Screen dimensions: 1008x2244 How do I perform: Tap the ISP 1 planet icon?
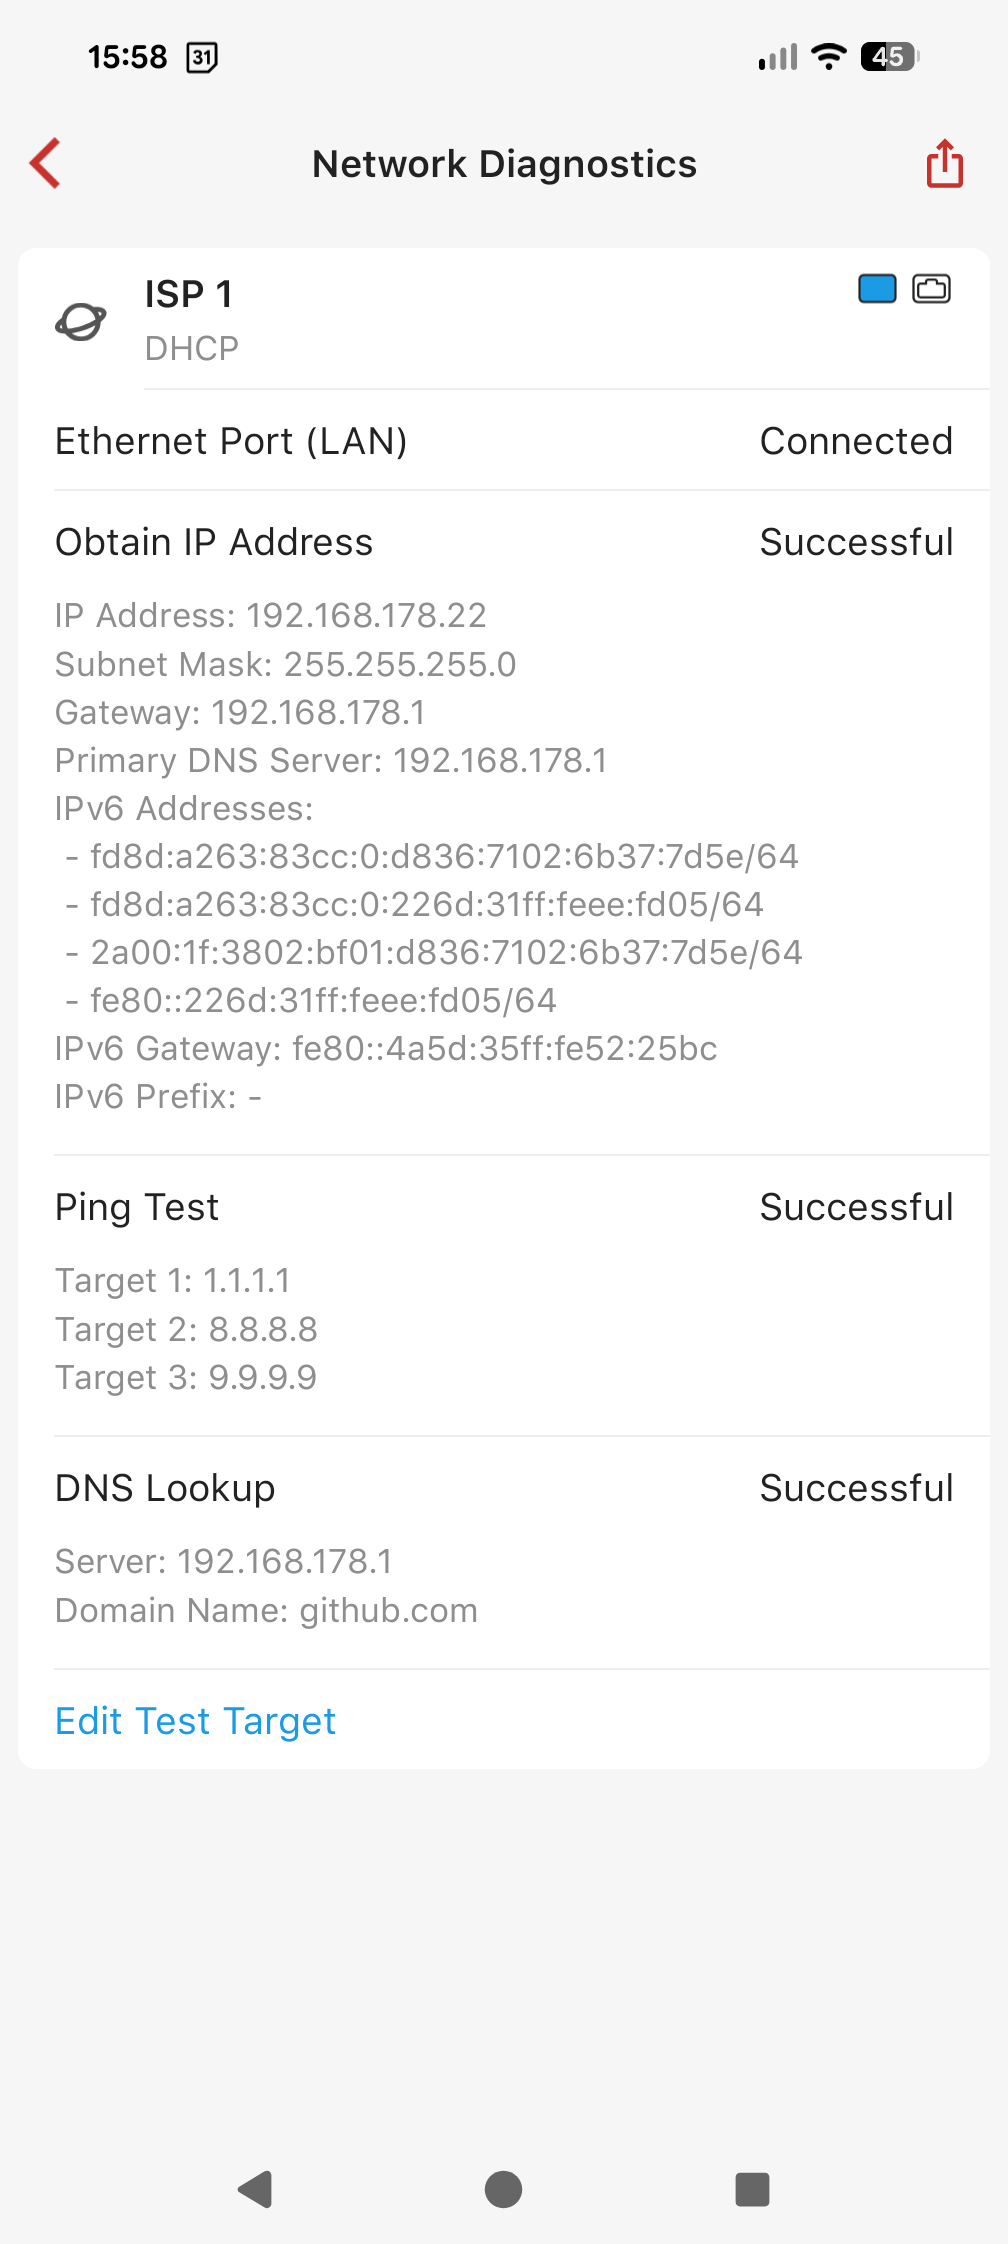coord(80,321)
